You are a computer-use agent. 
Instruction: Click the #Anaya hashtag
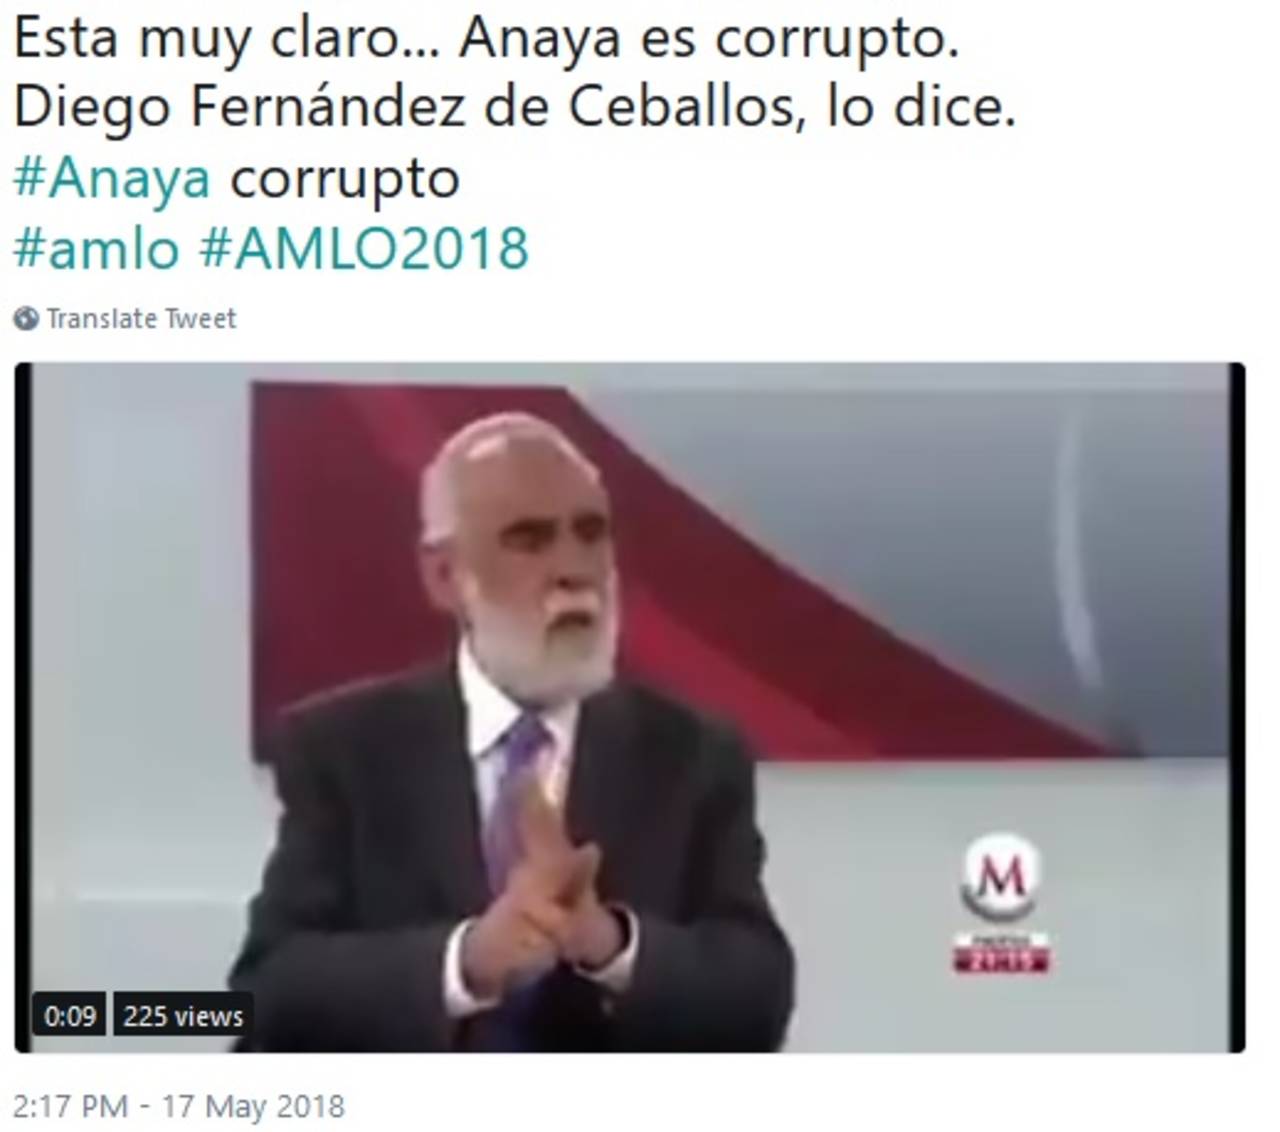(112, 179)
